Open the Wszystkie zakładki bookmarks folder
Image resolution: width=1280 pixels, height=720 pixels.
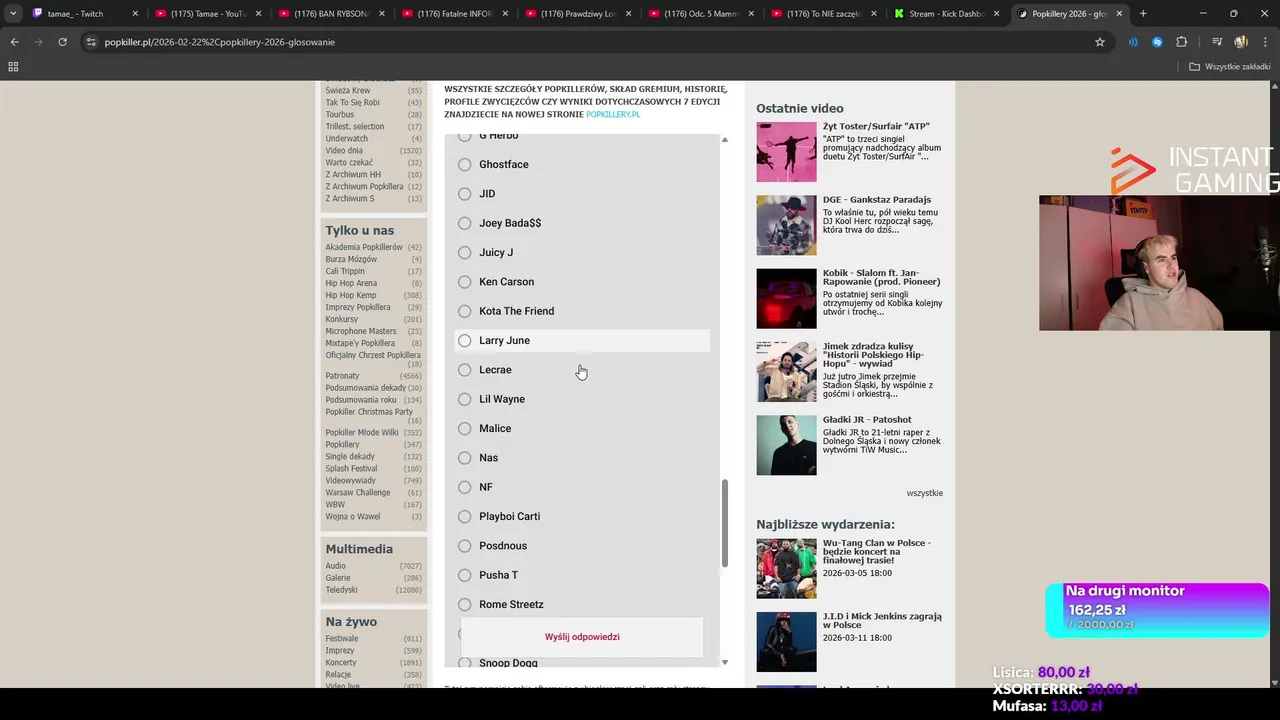click(x=1230, y=67)
